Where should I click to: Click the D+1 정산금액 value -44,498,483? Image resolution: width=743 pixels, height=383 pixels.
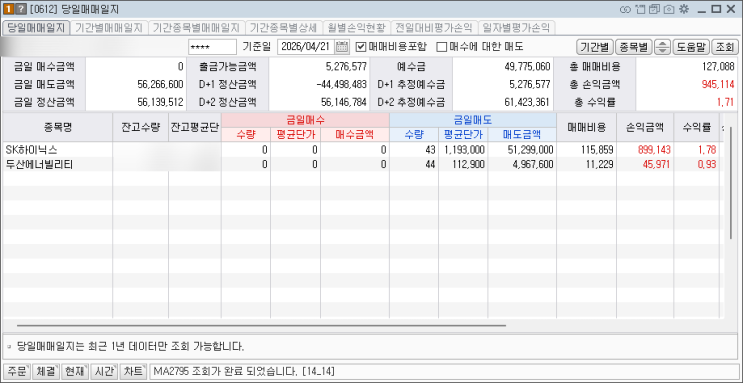point(341,84)
